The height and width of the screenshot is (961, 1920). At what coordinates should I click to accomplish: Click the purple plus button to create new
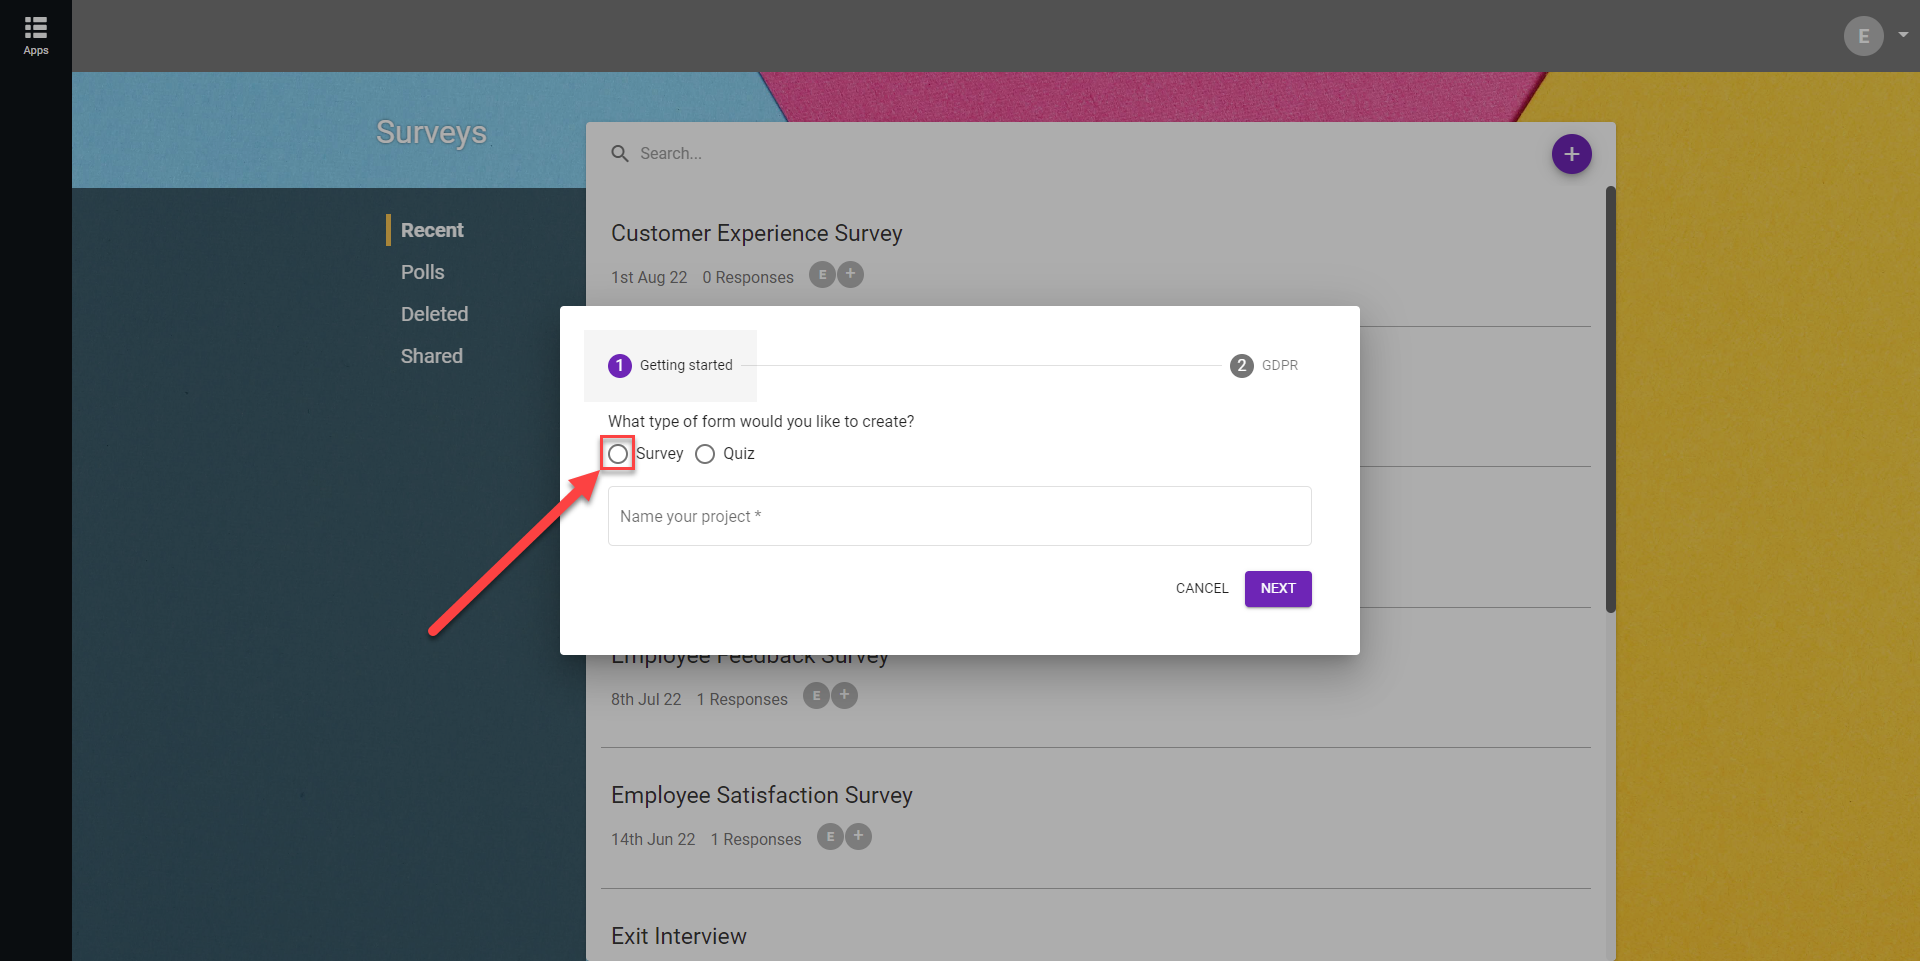click(1571, 154)
